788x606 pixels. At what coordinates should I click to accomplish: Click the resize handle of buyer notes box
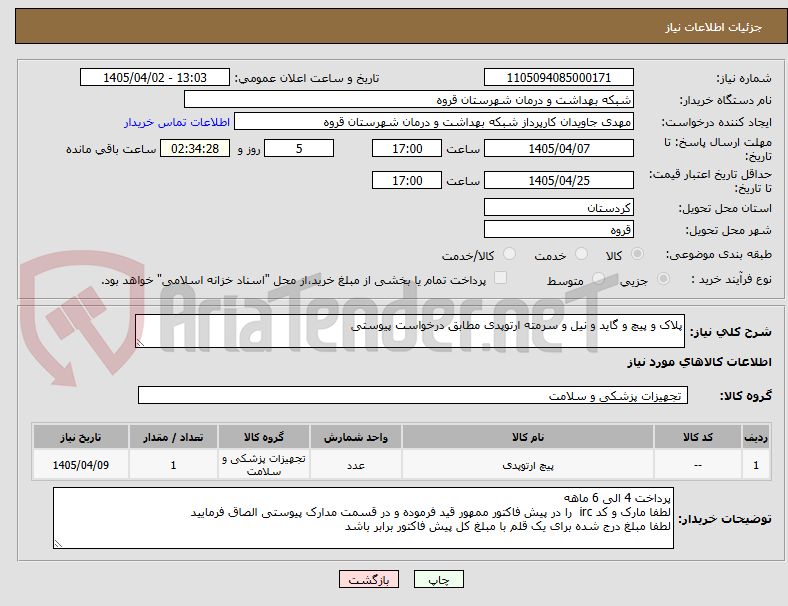[58, 543]
